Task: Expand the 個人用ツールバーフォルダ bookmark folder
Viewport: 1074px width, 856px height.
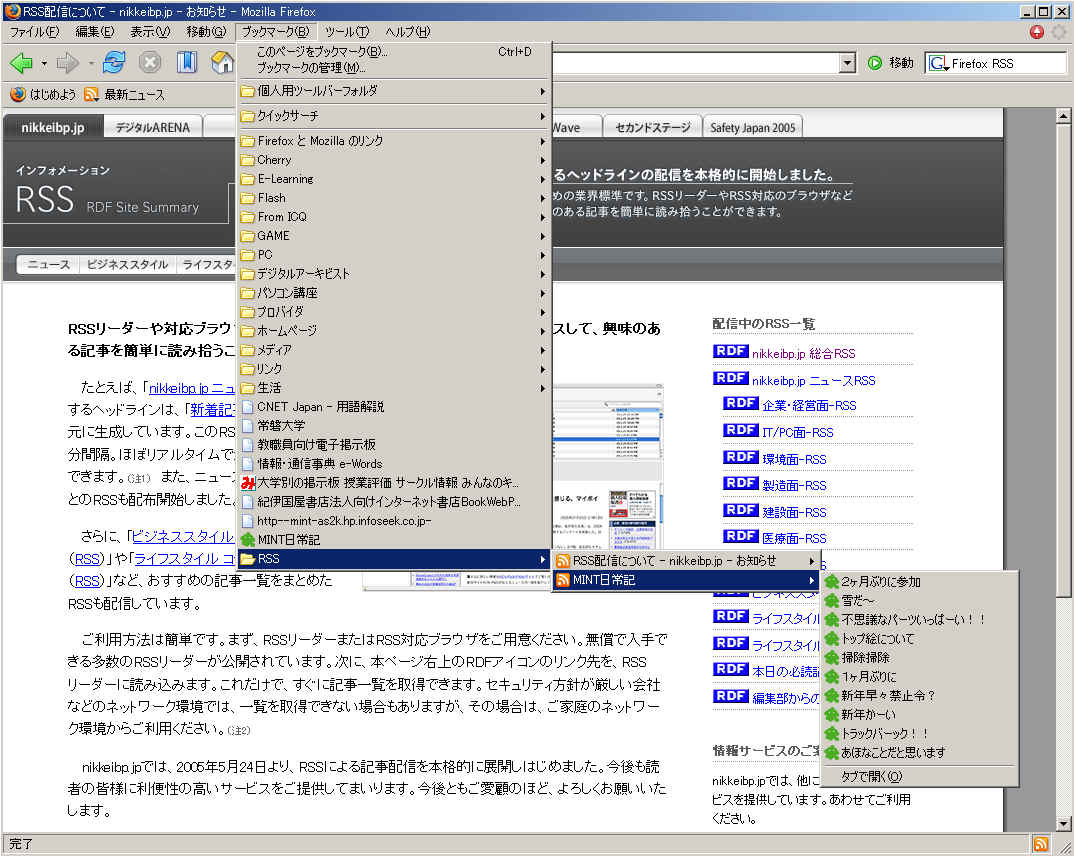Action: click(x=394, y=90)
